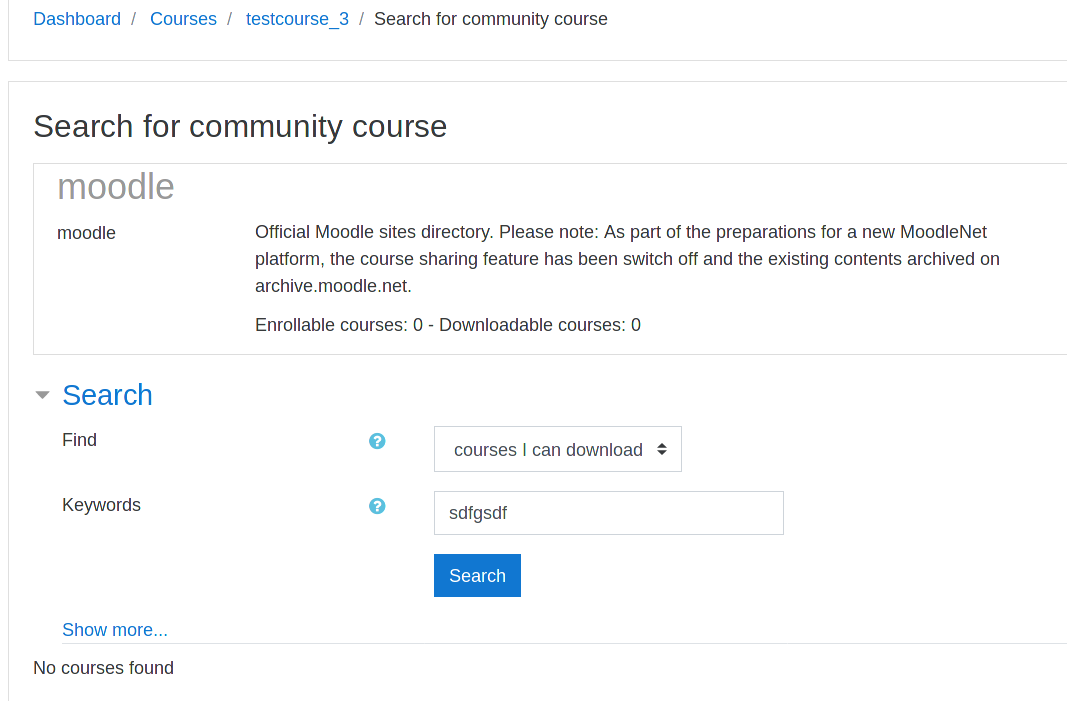Viewport: 1067px width, 701px height.
Task: Open the 'courses I can download' dropdown
Action: coord(557,449)
